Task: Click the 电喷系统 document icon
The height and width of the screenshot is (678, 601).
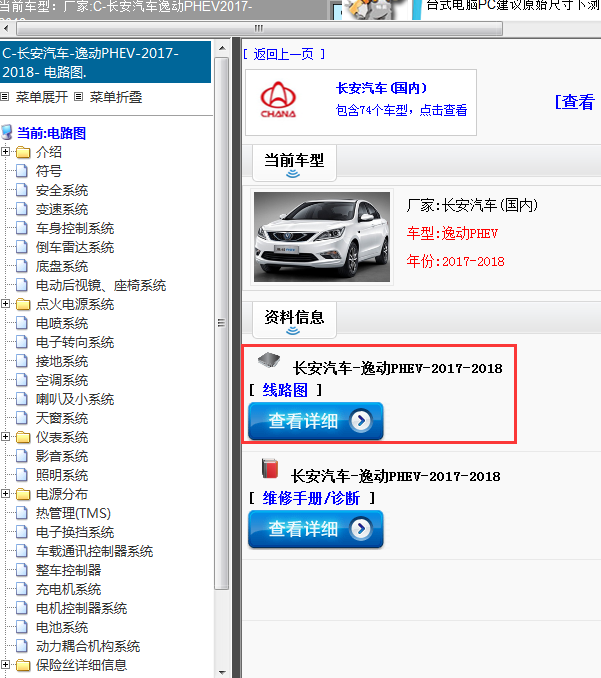Action: click(22, 323)
